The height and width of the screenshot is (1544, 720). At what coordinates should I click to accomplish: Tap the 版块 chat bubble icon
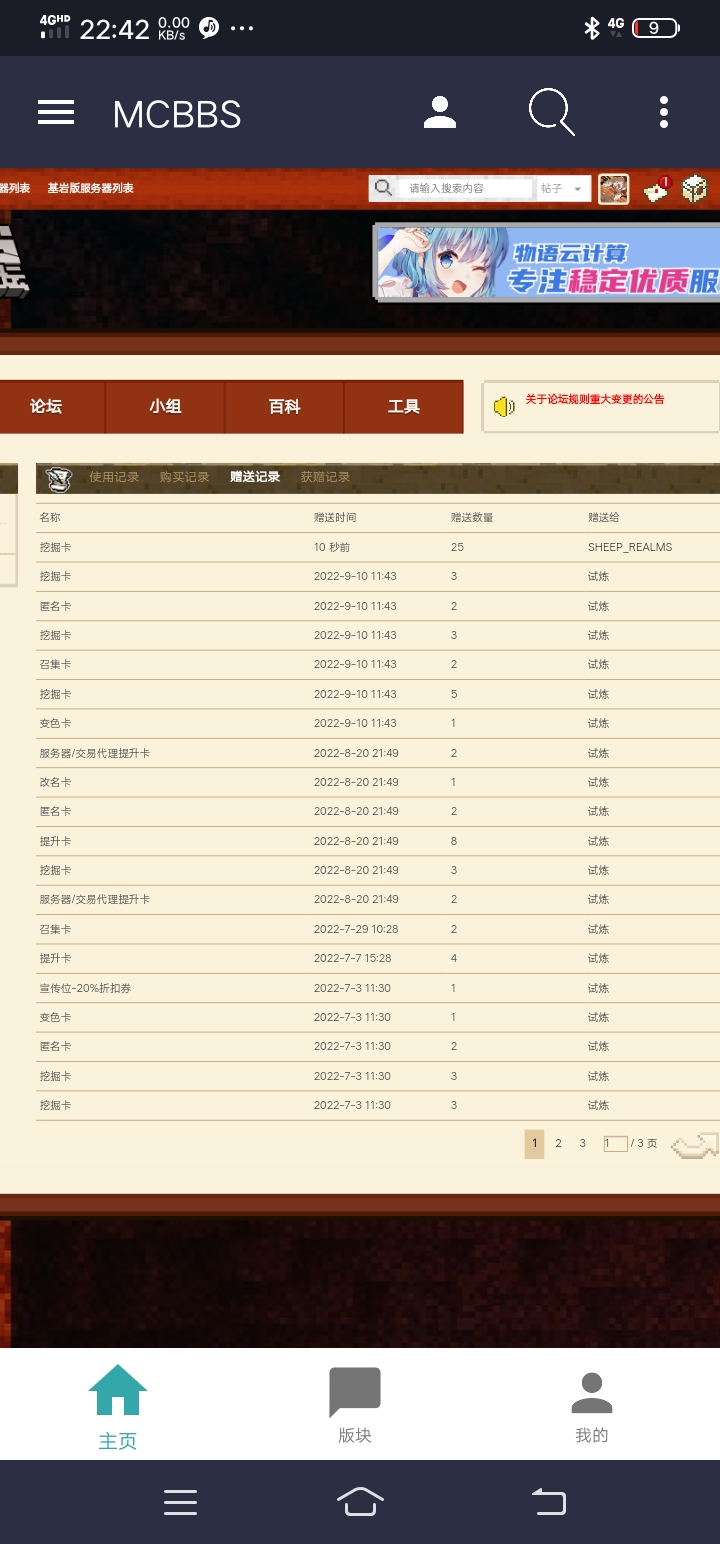(355, 1392)
